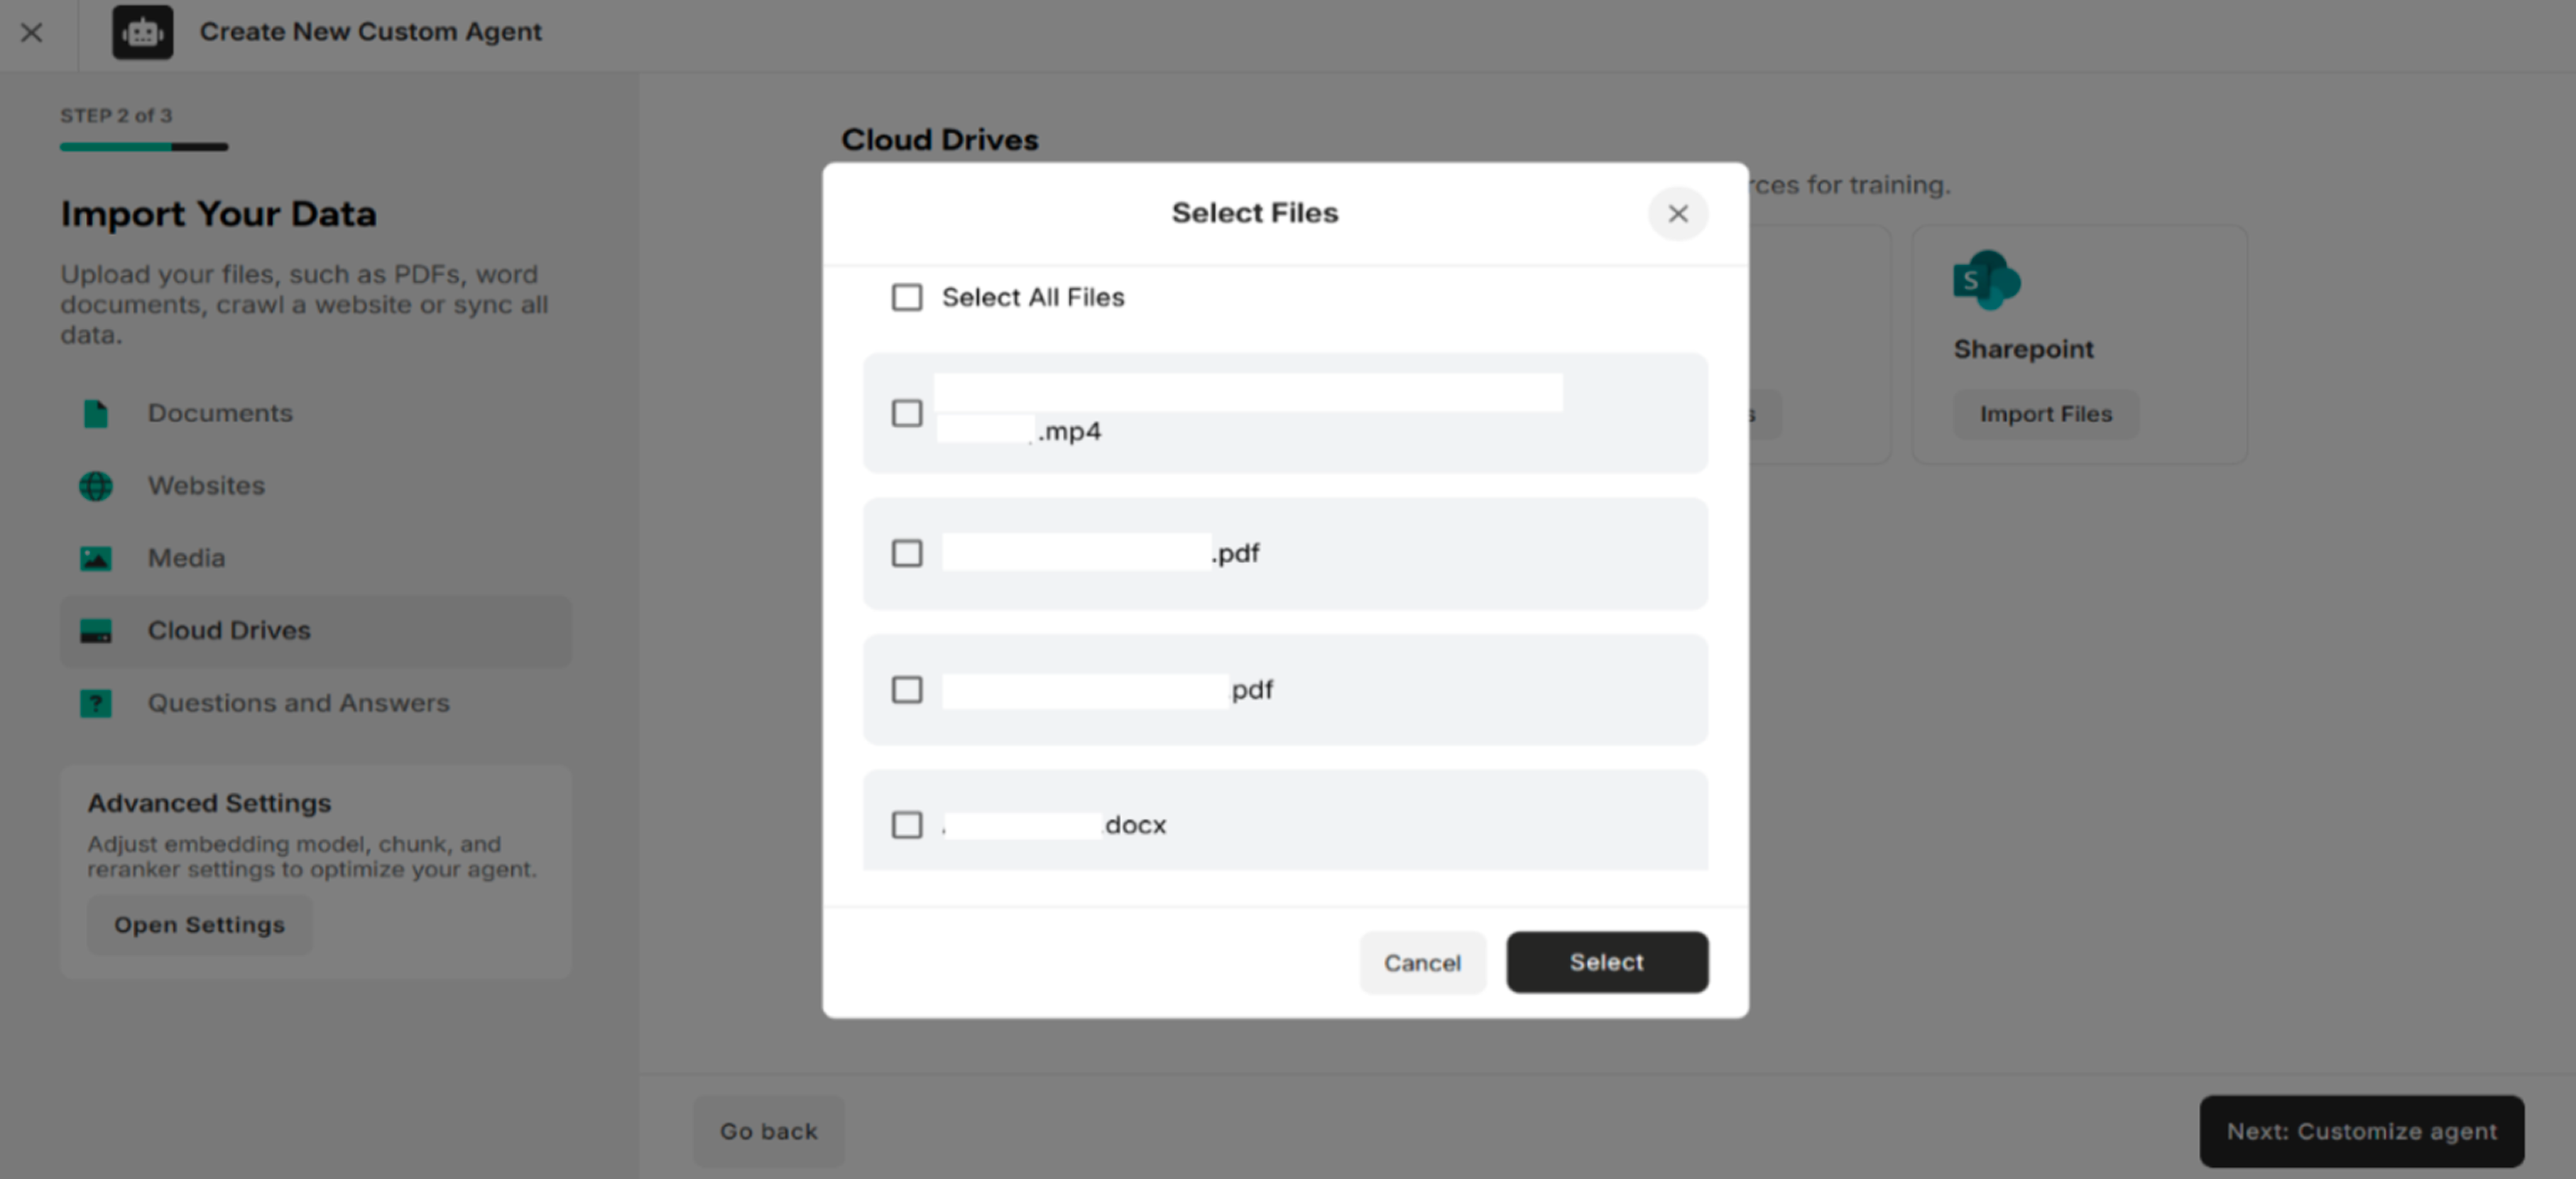
Task: Check the .docx file checkbox
Action: 906,825
